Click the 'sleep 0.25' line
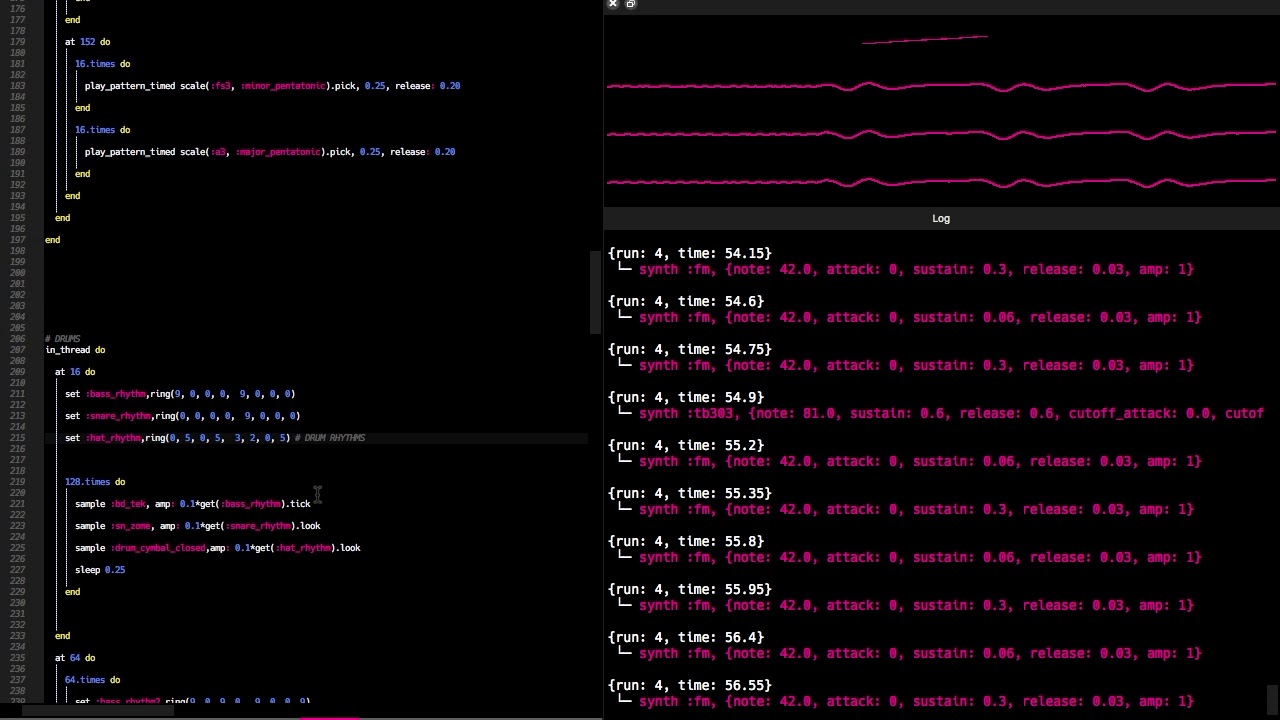Viewport: 1280px width, 720px height. (x=100, y=570)
